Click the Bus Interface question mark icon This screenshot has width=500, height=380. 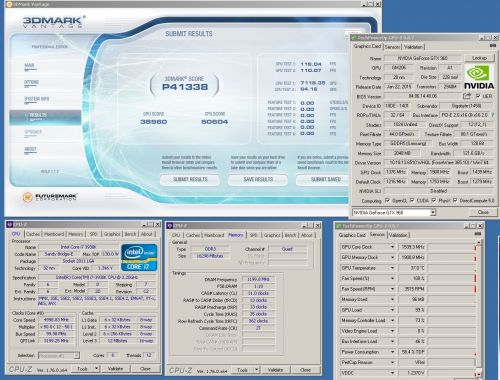coord(493,115)
